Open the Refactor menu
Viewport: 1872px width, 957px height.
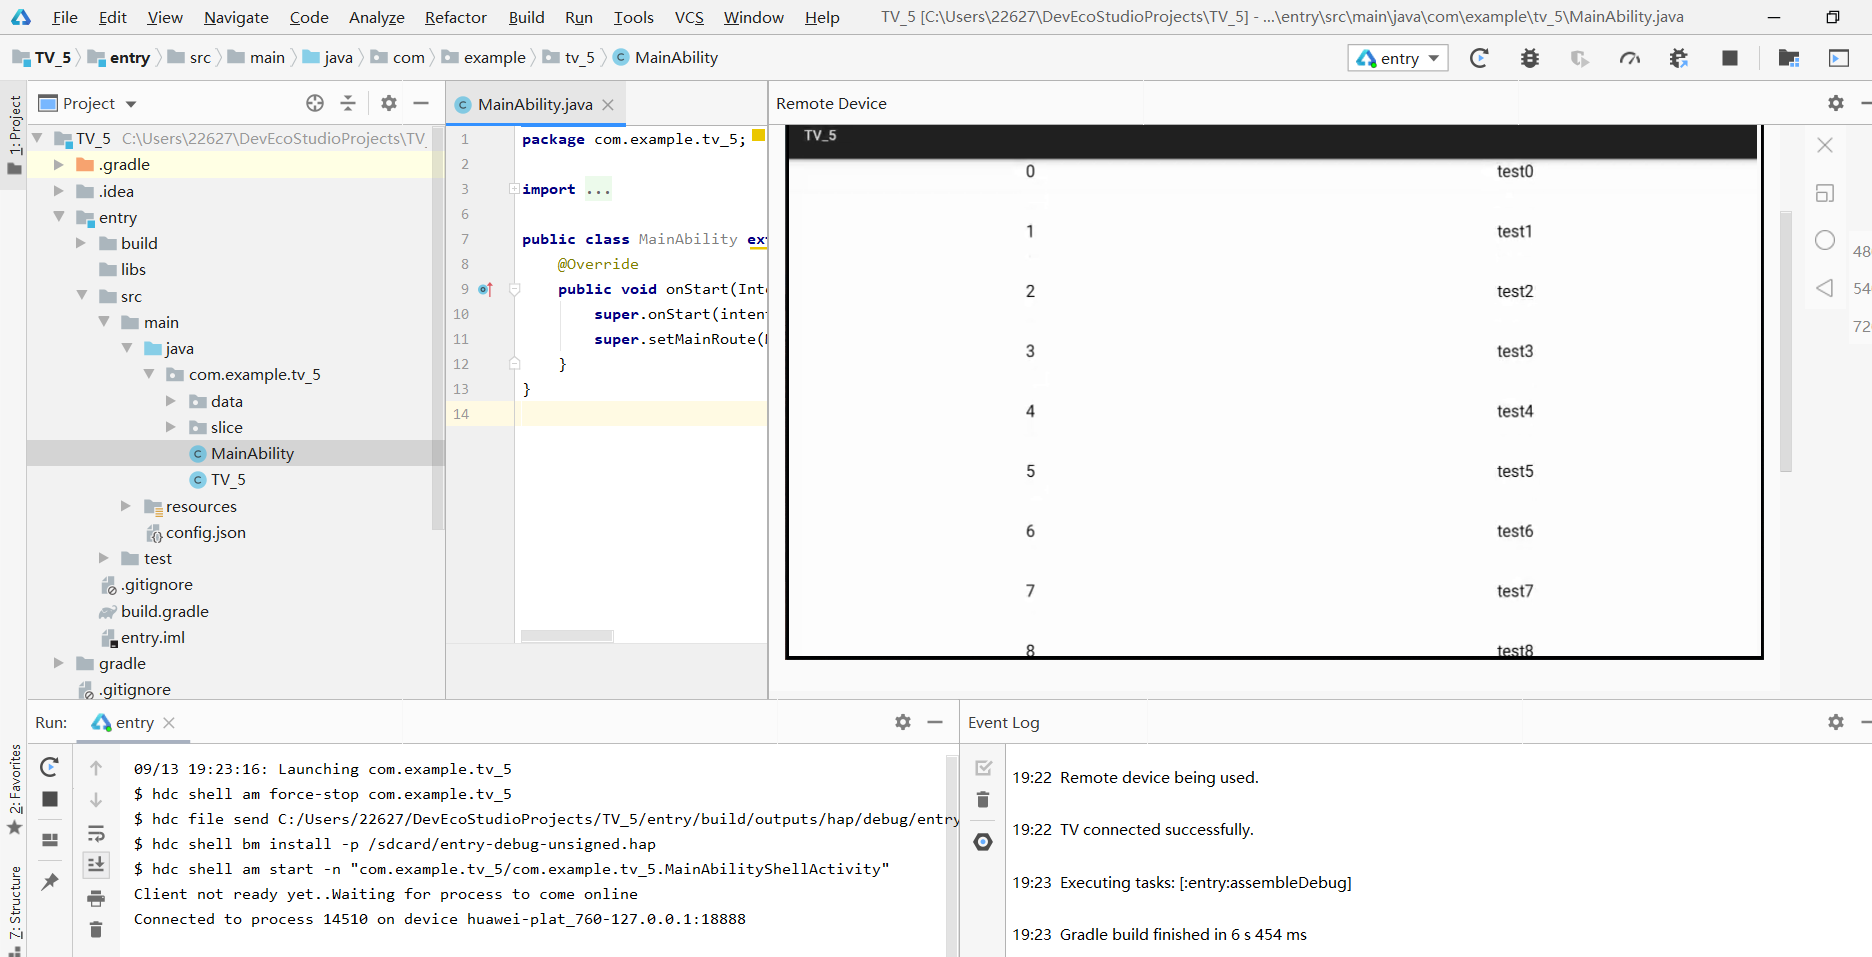tap(455, 17)
